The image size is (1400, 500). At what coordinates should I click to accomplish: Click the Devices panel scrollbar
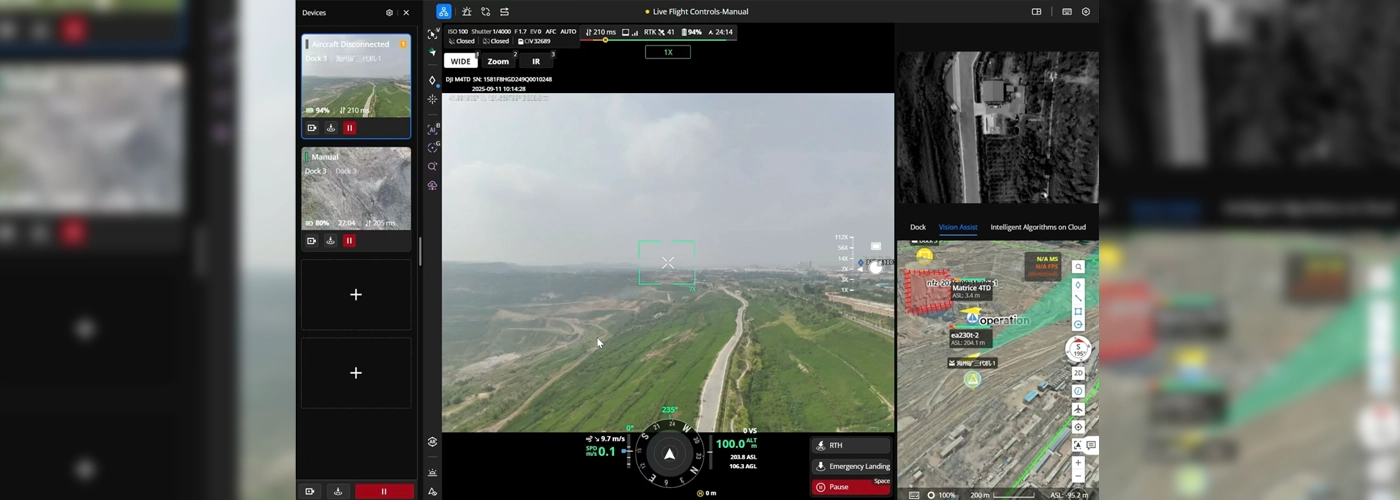point(420,251)
